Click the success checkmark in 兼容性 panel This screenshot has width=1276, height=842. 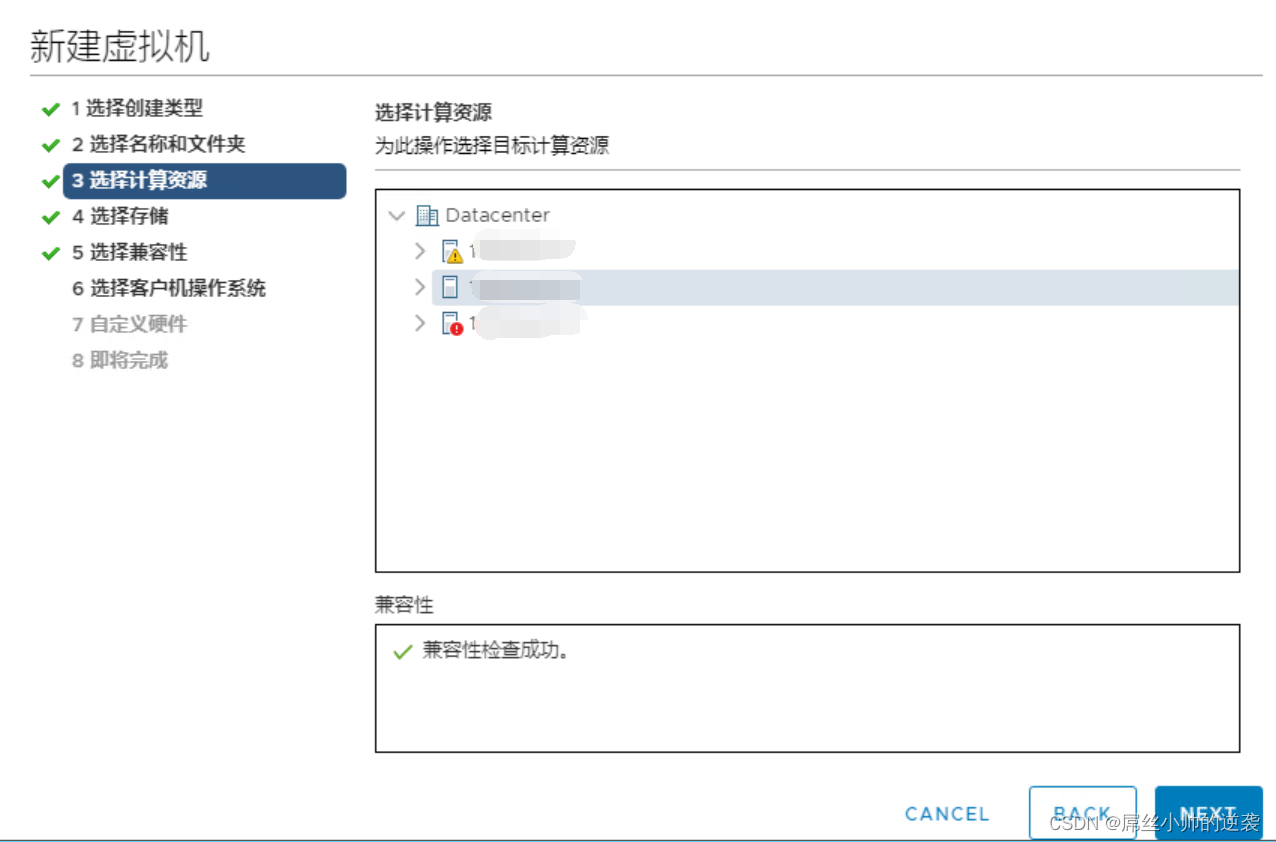click(401, 651)
